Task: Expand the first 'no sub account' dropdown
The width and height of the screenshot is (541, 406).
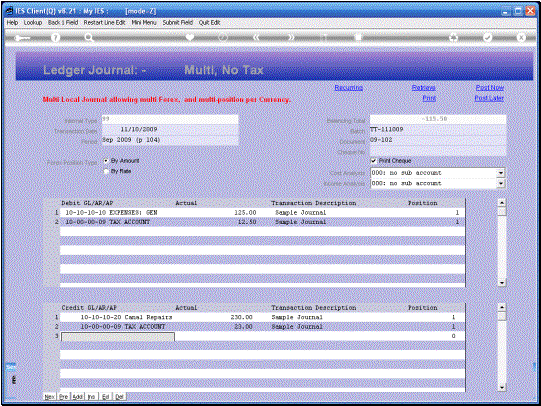Action: point(501,173)
